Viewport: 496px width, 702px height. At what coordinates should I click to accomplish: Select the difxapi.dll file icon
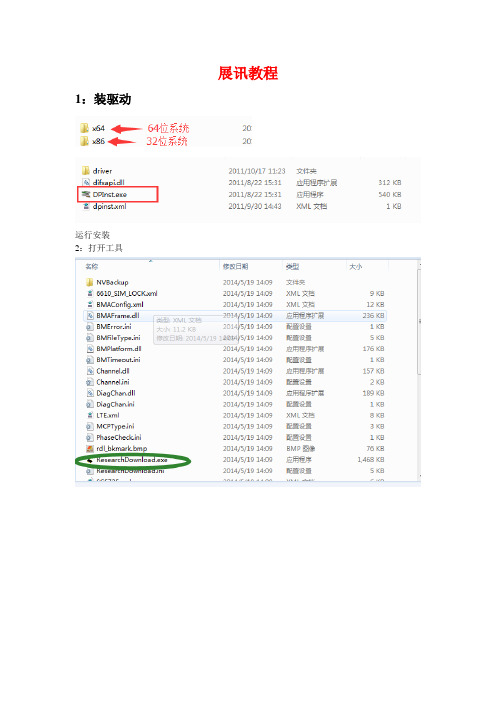pos(86,182)
